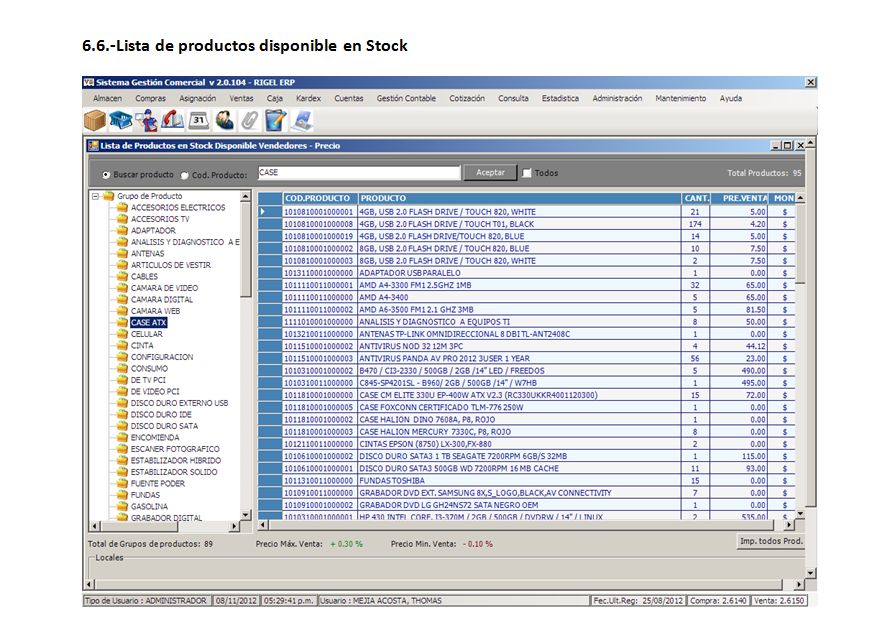Image resolution: width=888 pixels, height=621 pixels.
Task: Open the Almacen menu
Action: coord(107,98)
